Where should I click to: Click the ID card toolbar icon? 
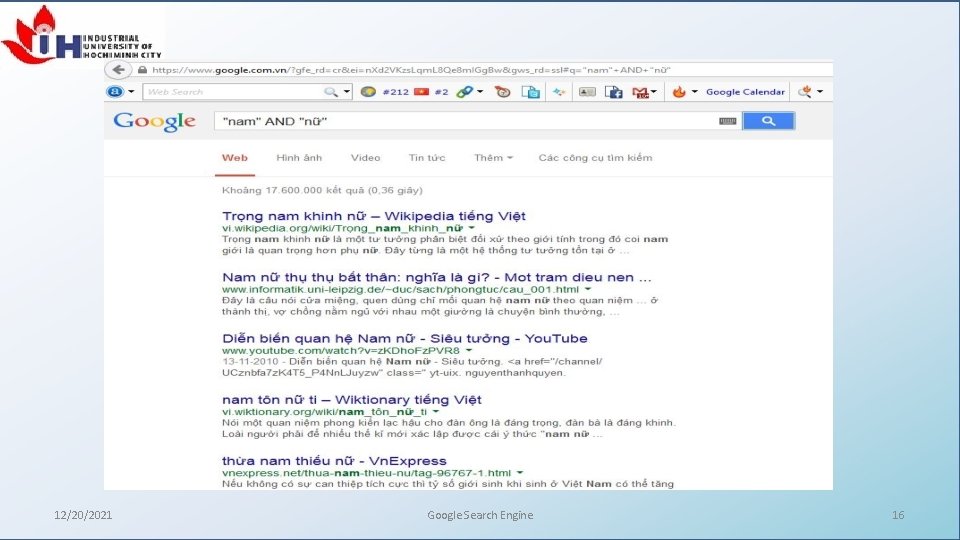[587, 92]
